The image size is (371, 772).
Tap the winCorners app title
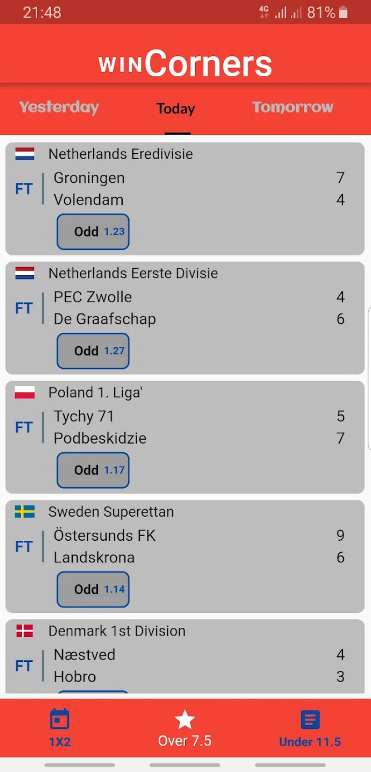(x=185, y=64)
